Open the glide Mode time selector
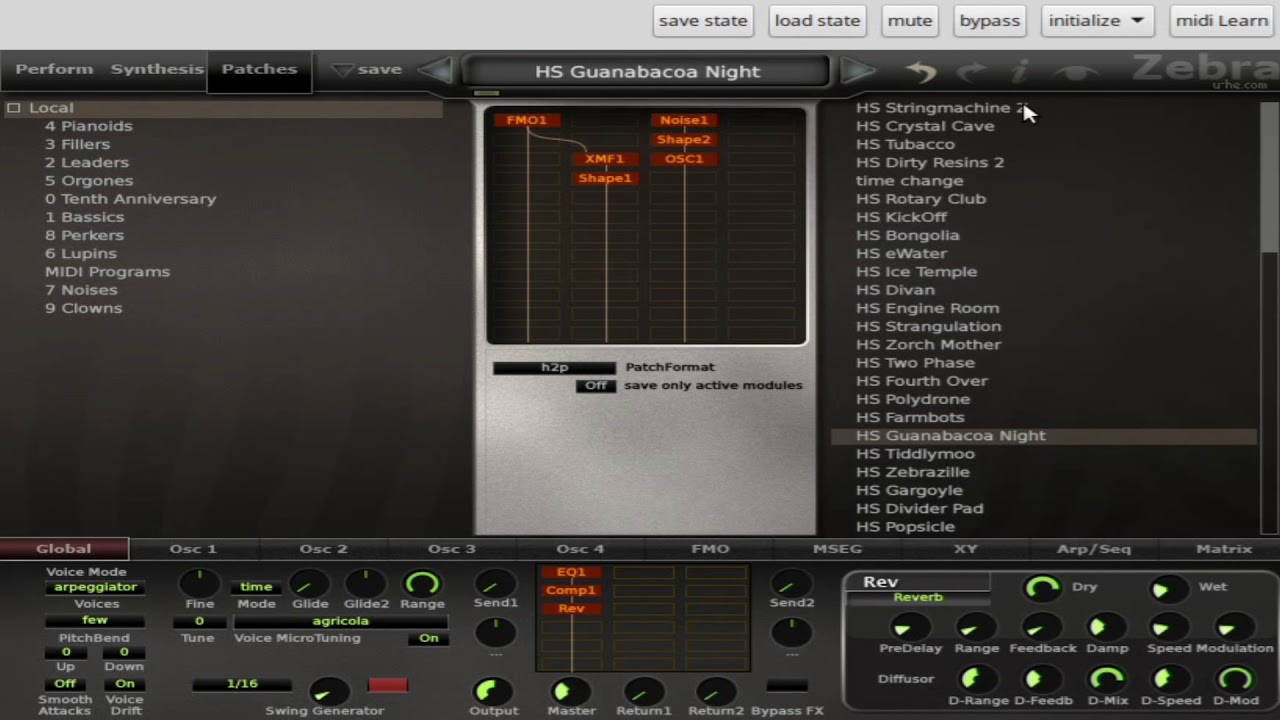Screen dimensions: 1280x720 click(255, 587)
